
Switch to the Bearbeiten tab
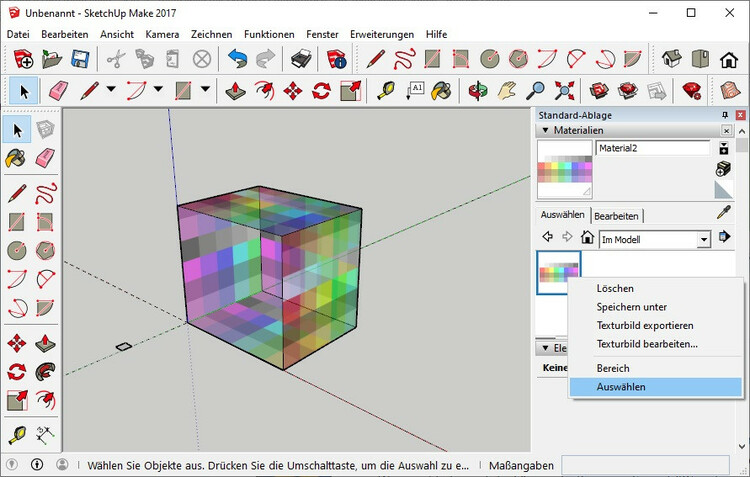(616, 215)
